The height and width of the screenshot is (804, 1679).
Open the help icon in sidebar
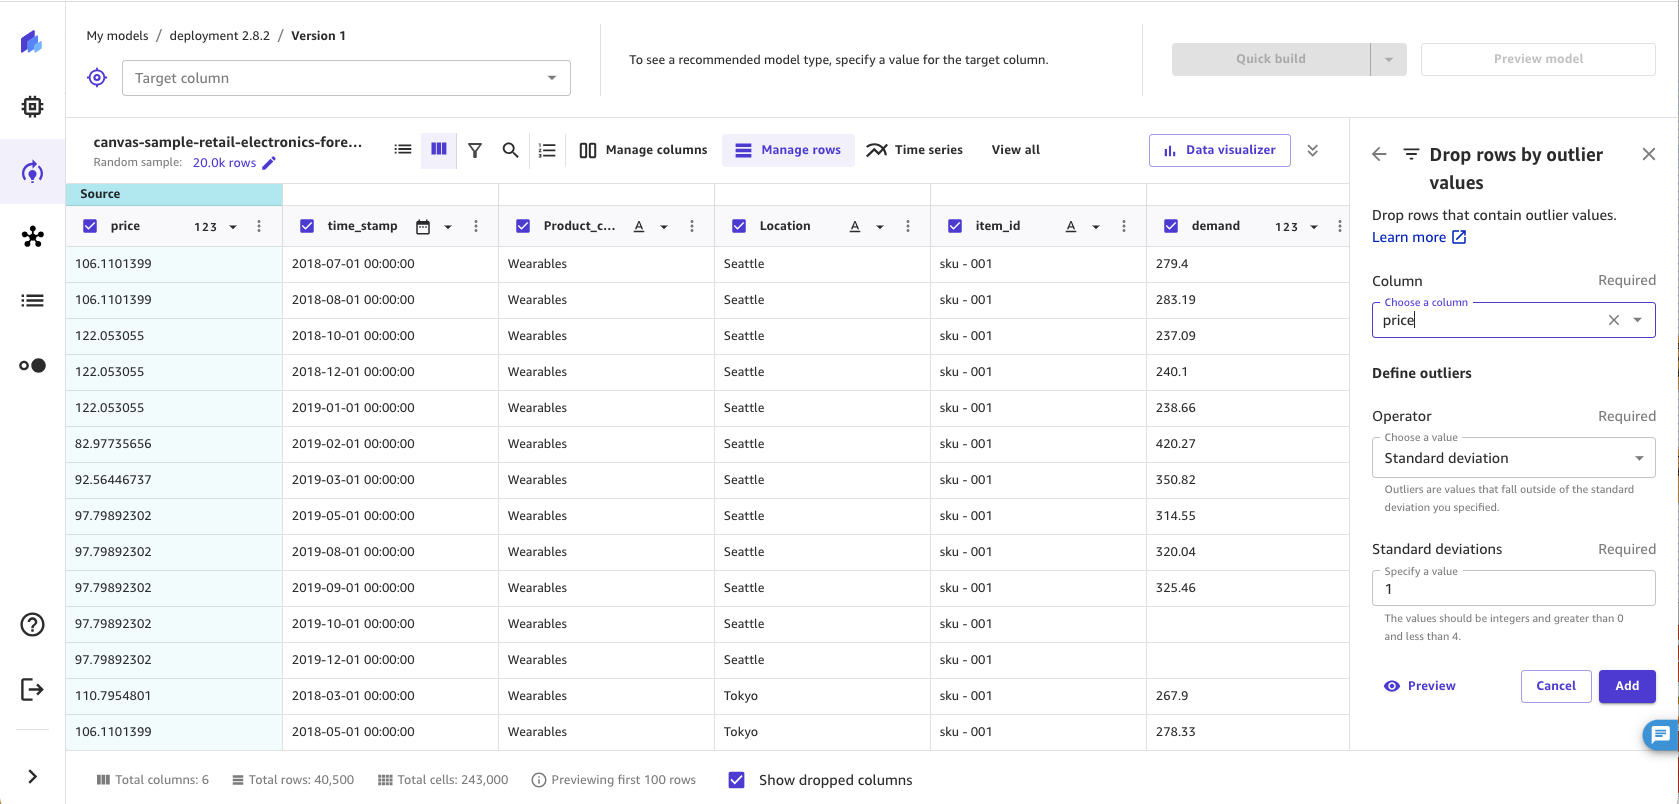pyautogui.click(x=32, y=625)
